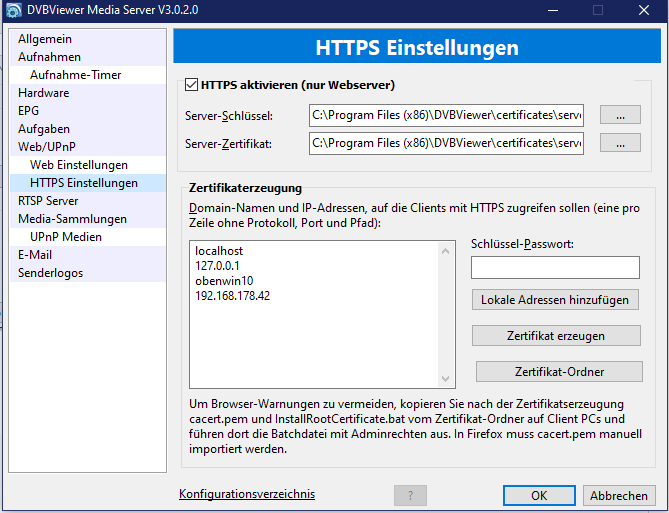Image resolution: width=669 pixels, height=513 pixels.
Task: Click the question mark help button
Action: coord(410,496)
